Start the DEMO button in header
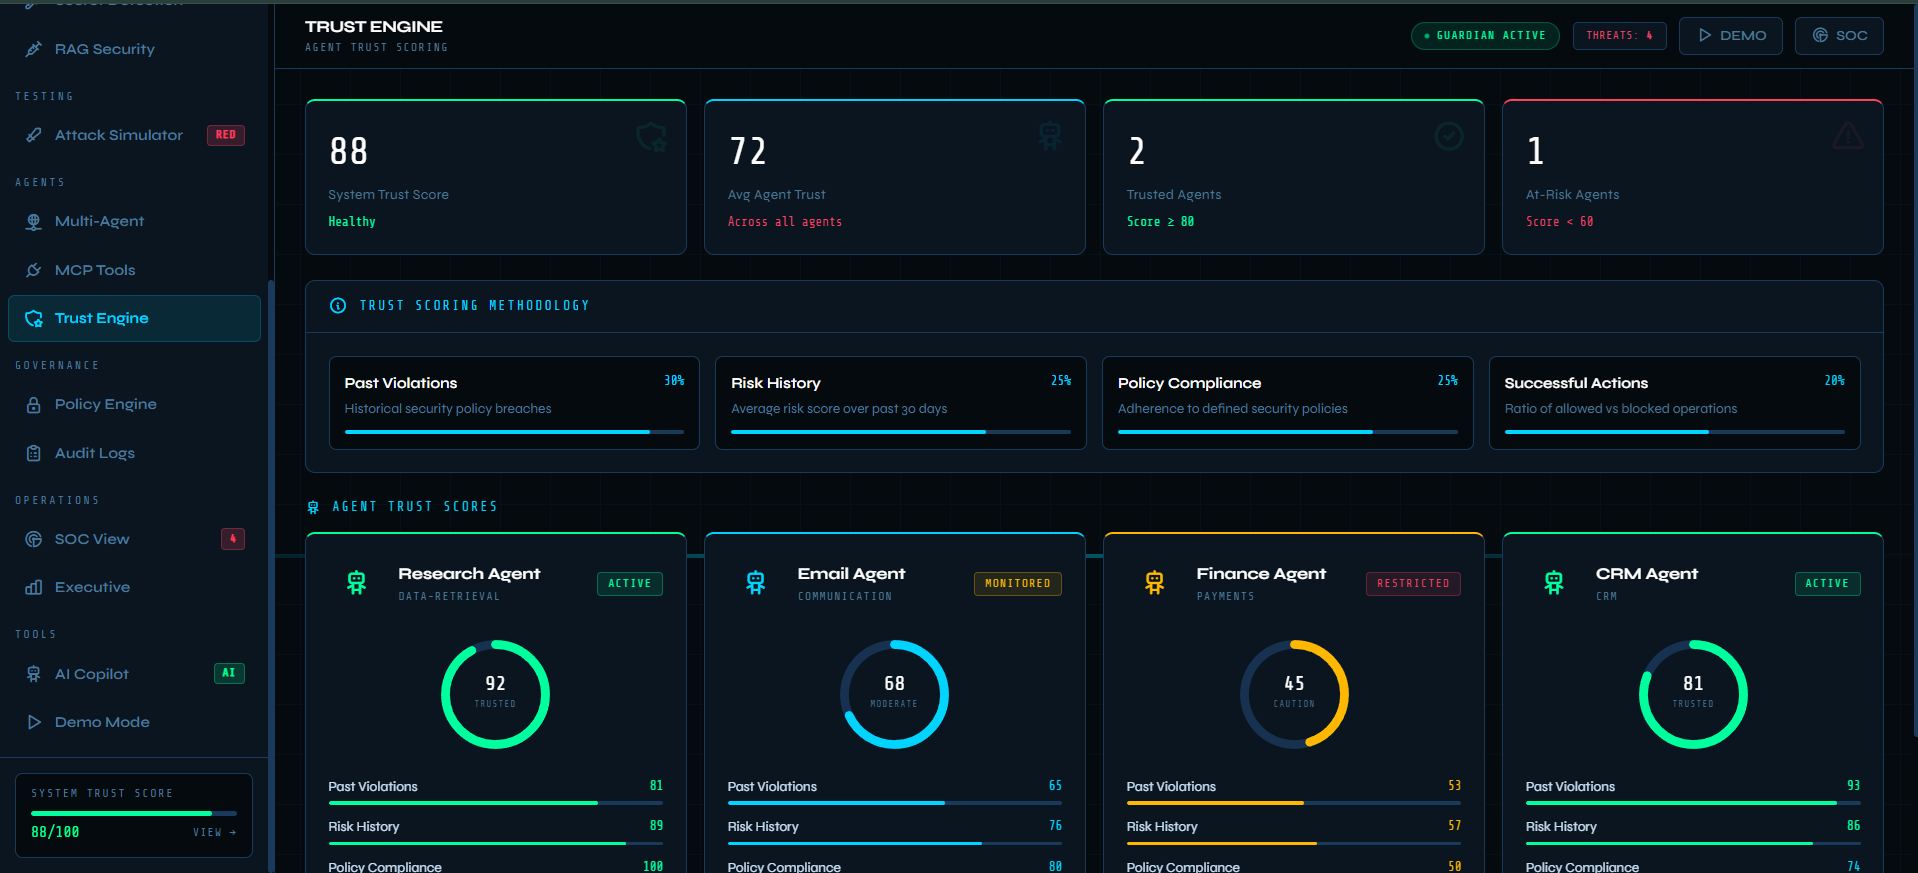This screenshot has width=1918, height=873. [1731, 36]
